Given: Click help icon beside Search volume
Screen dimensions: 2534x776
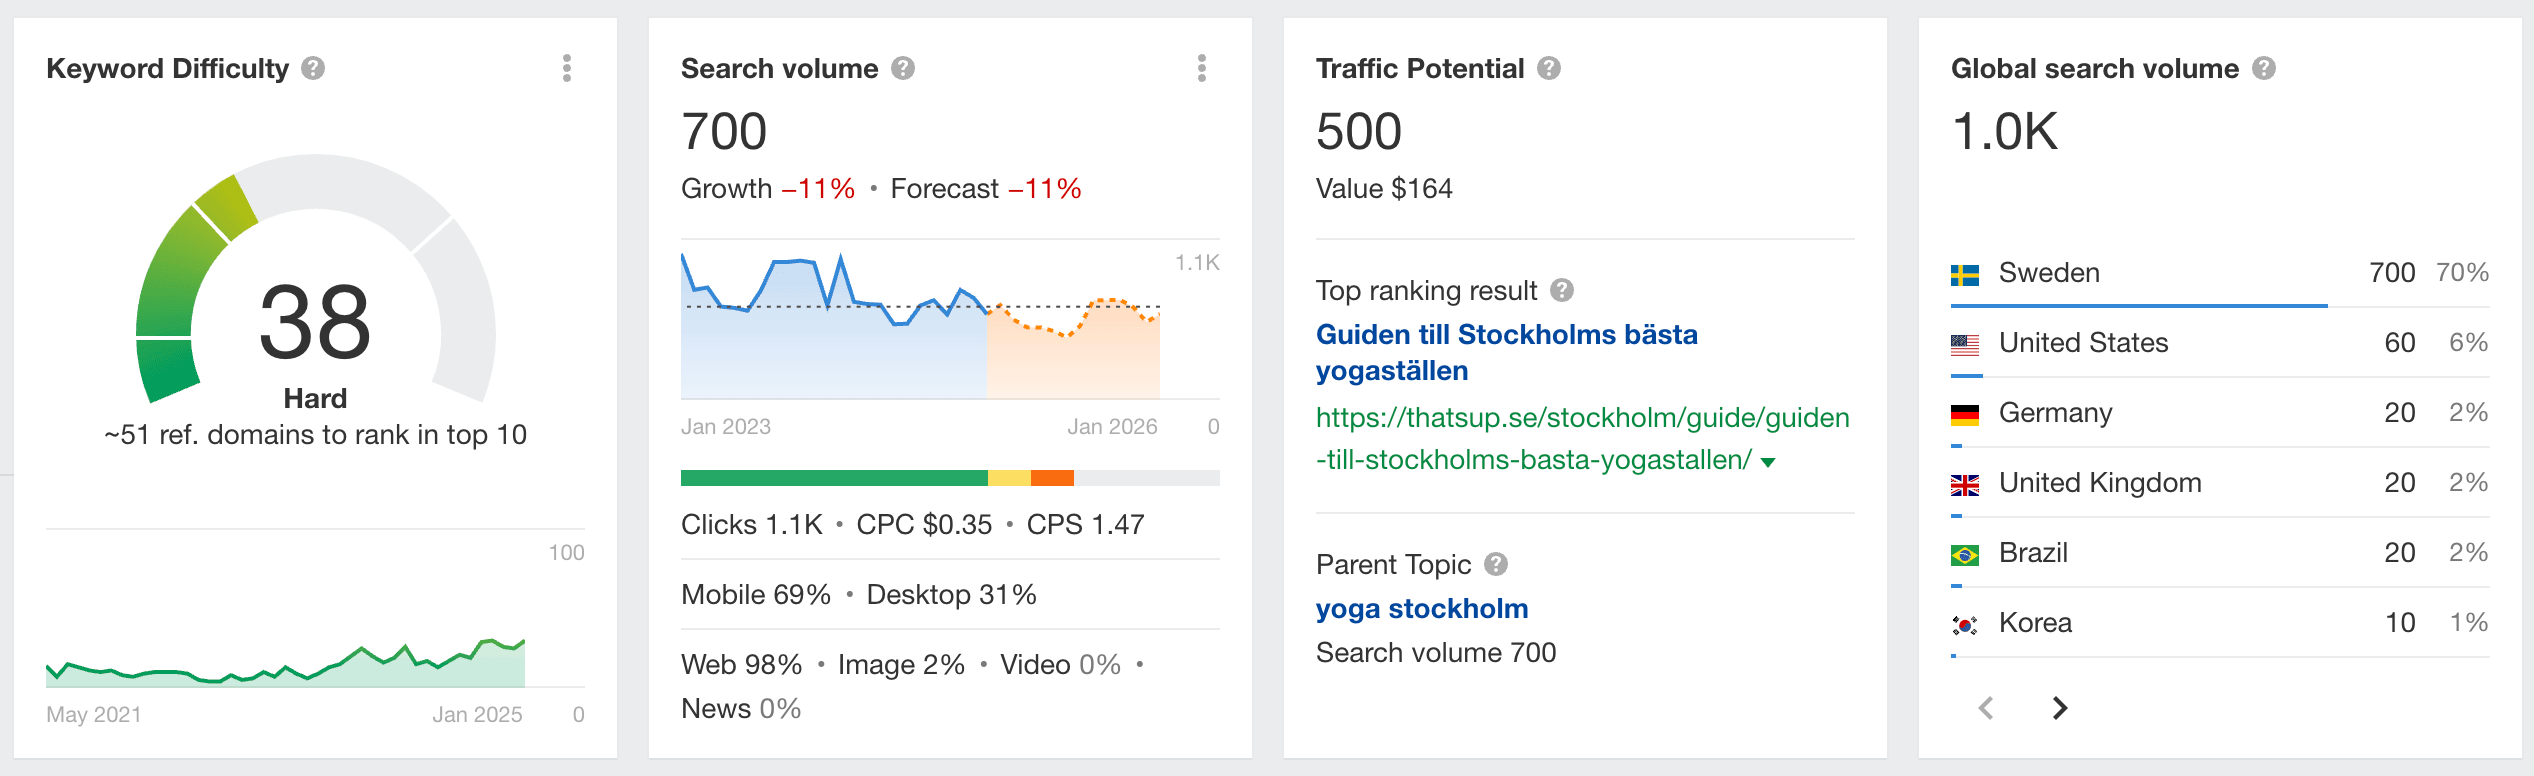Looking at the screenshot, I should click(x=903, y=68).
